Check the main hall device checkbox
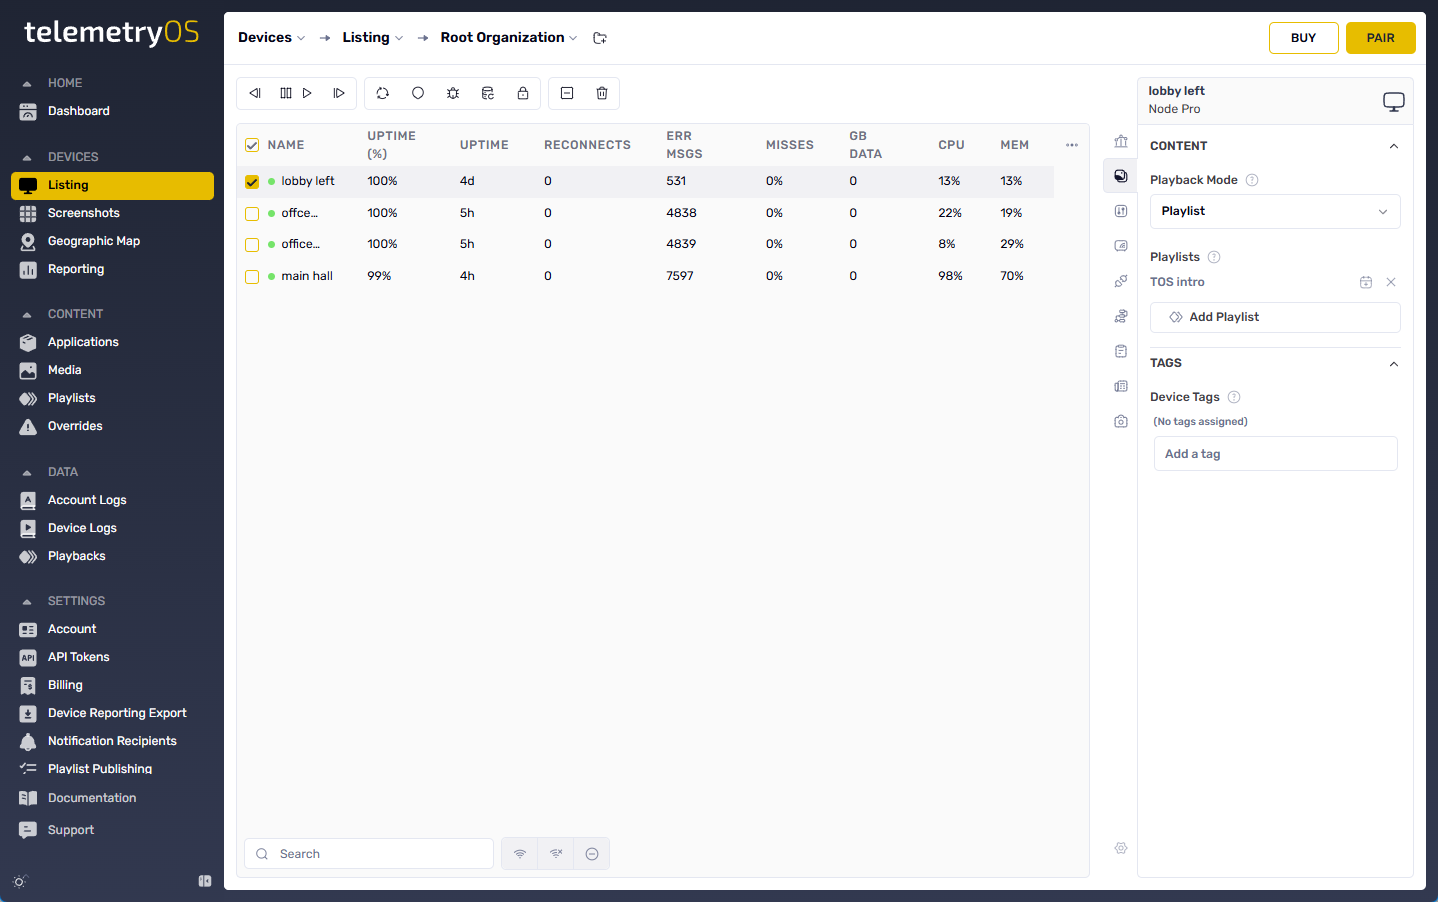Viewport: 1438px width, 902px height. (252, 277)
